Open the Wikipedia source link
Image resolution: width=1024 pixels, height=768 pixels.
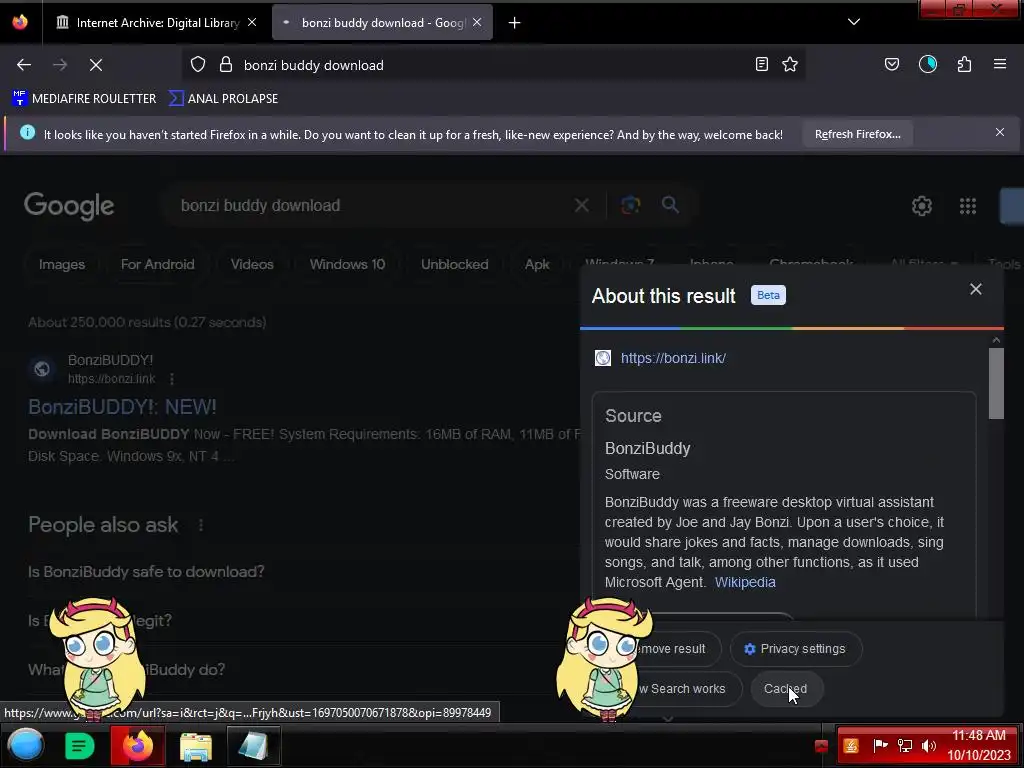pos(745,582)
